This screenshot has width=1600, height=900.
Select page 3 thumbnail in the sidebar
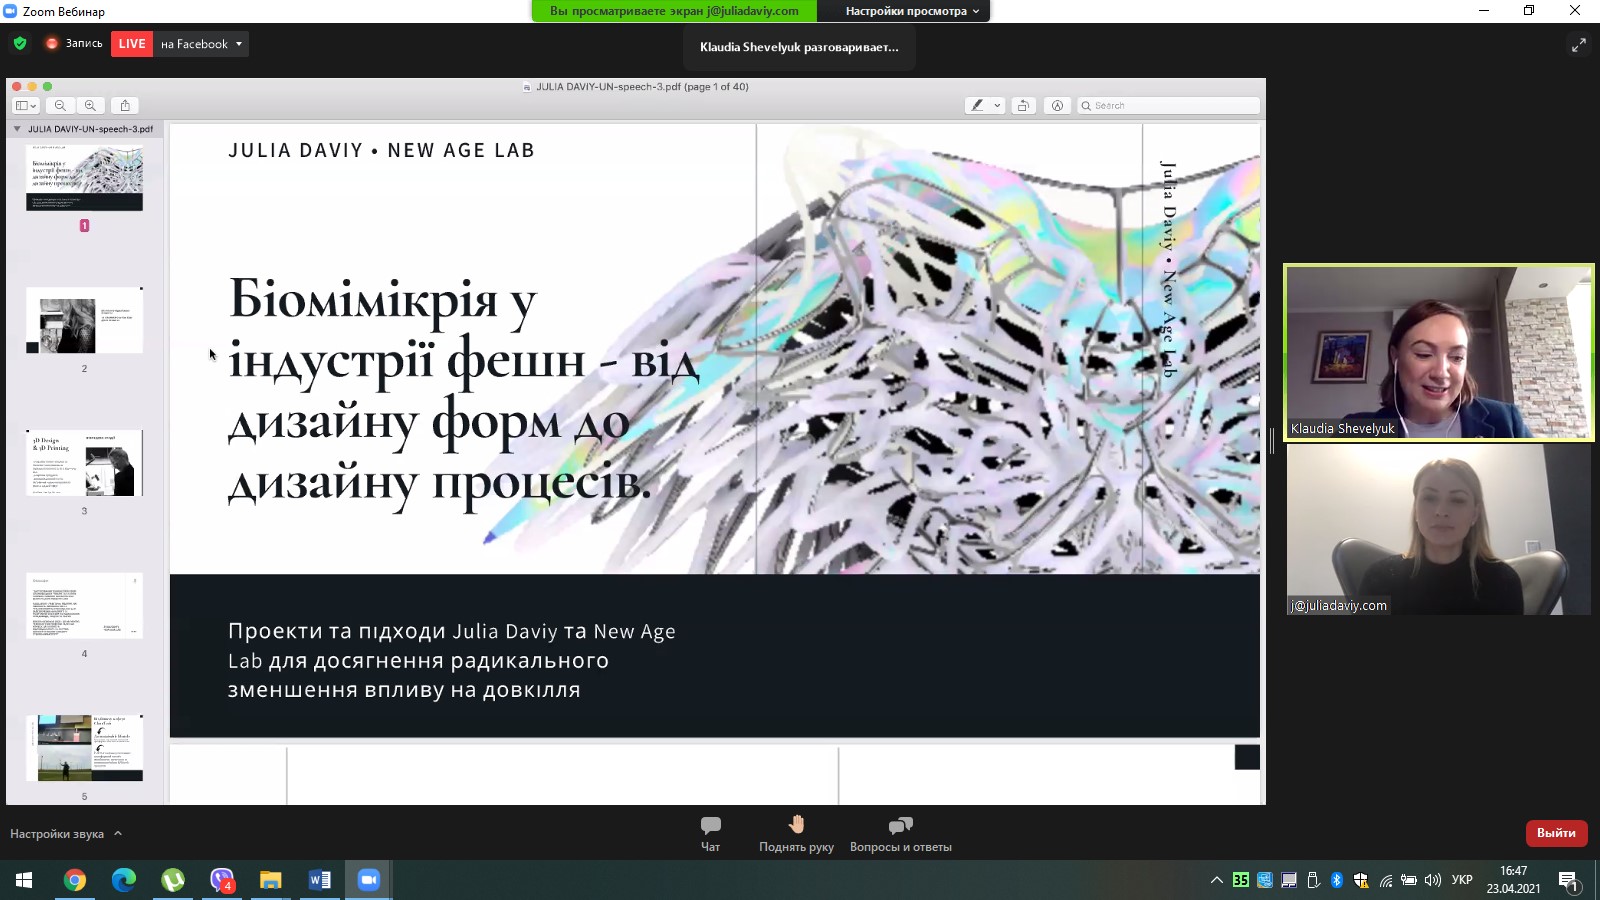(84, 462)
